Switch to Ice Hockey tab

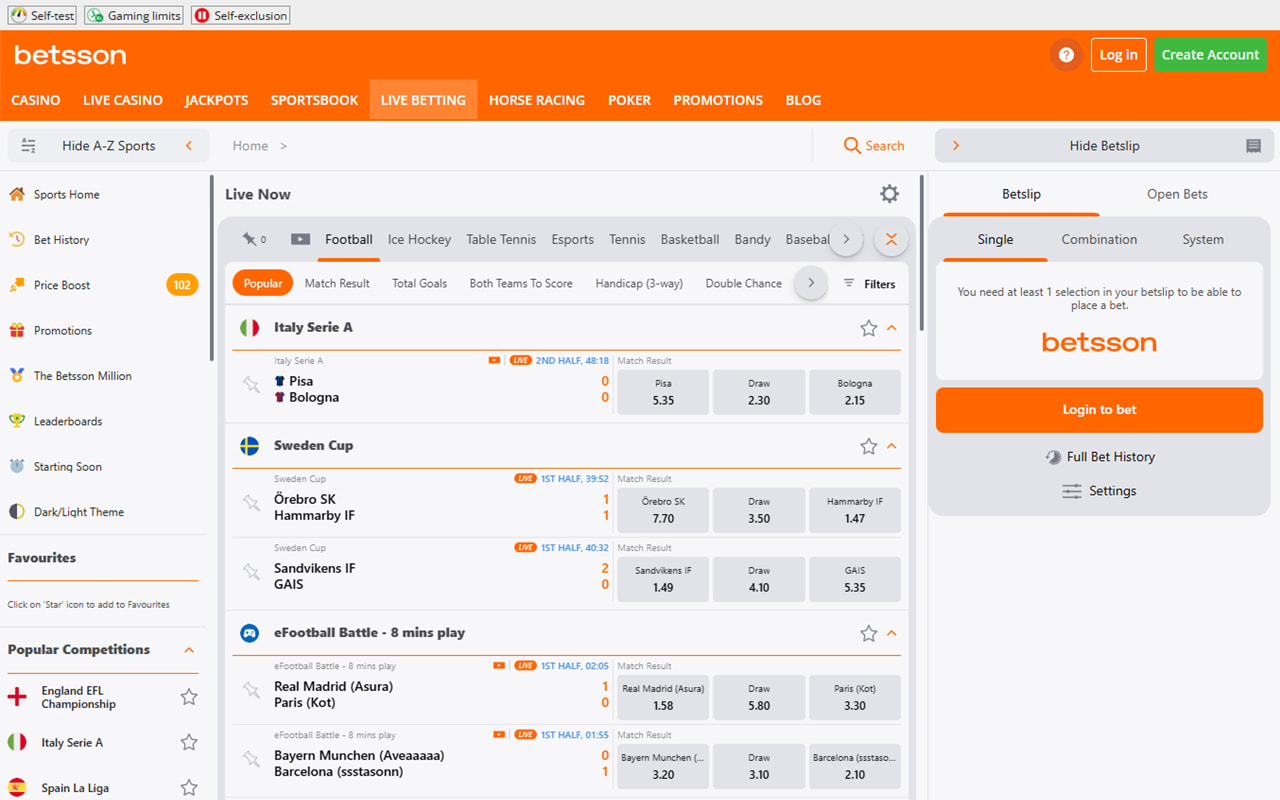pos(419,239)
